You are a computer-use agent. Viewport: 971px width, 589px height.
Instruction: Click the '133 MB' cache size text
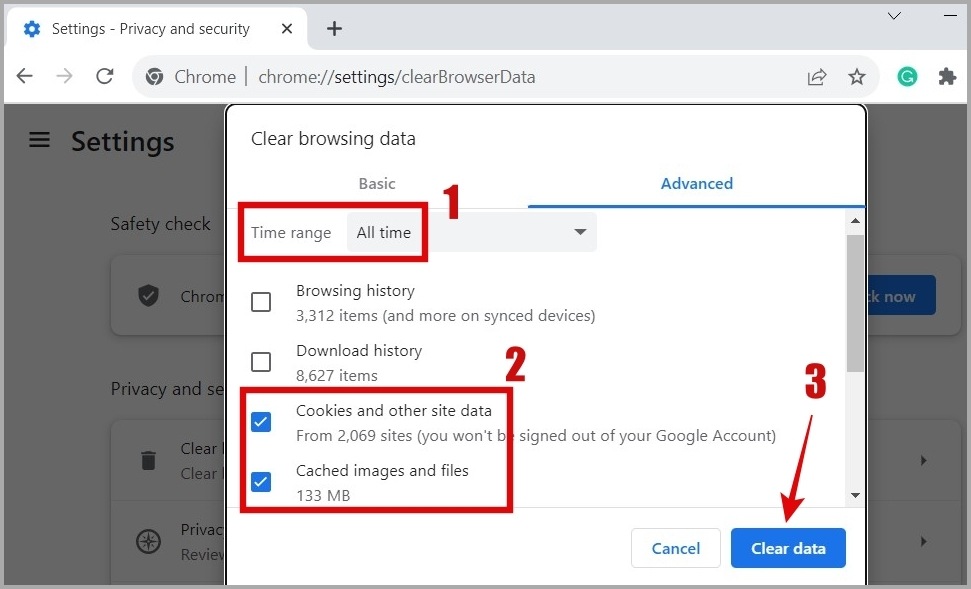[323, 495]
